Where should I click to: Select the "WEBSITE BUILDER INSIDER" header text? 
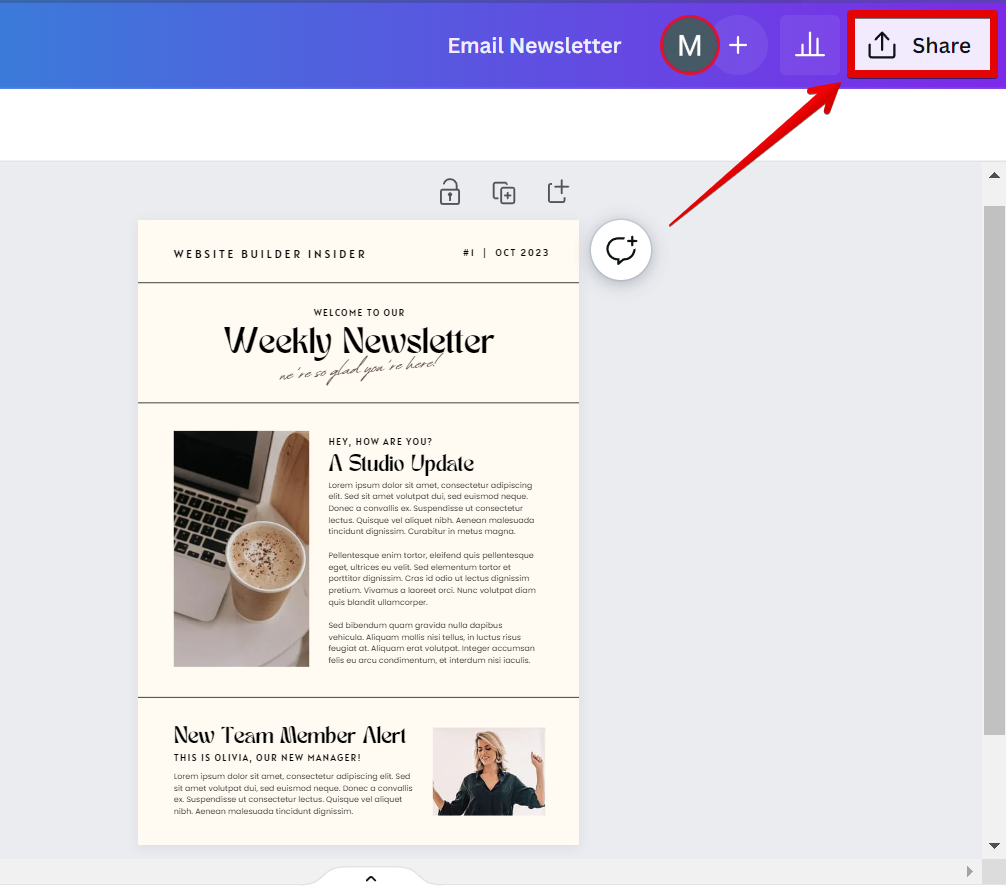point(269,254)
